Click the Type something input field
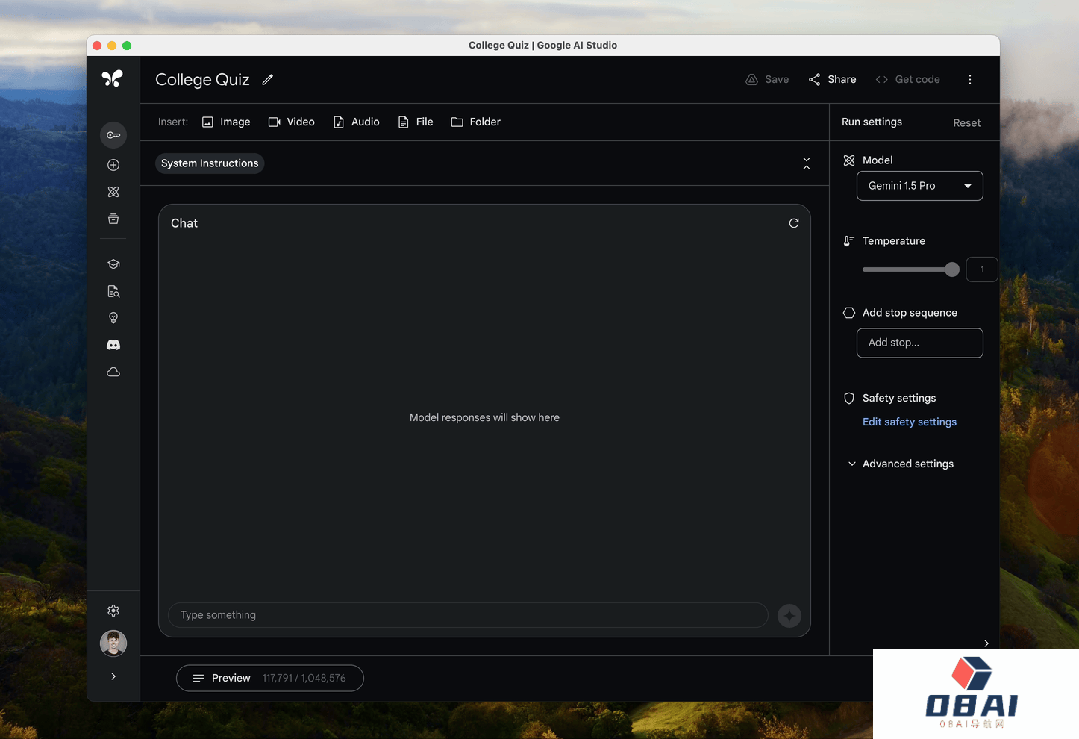 point(467,615)
